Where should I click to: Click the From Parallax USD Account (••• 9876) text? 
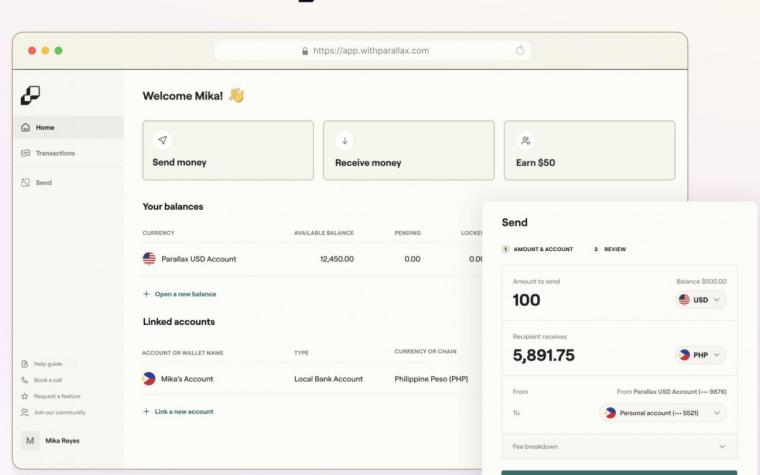(x=672, y=392)
